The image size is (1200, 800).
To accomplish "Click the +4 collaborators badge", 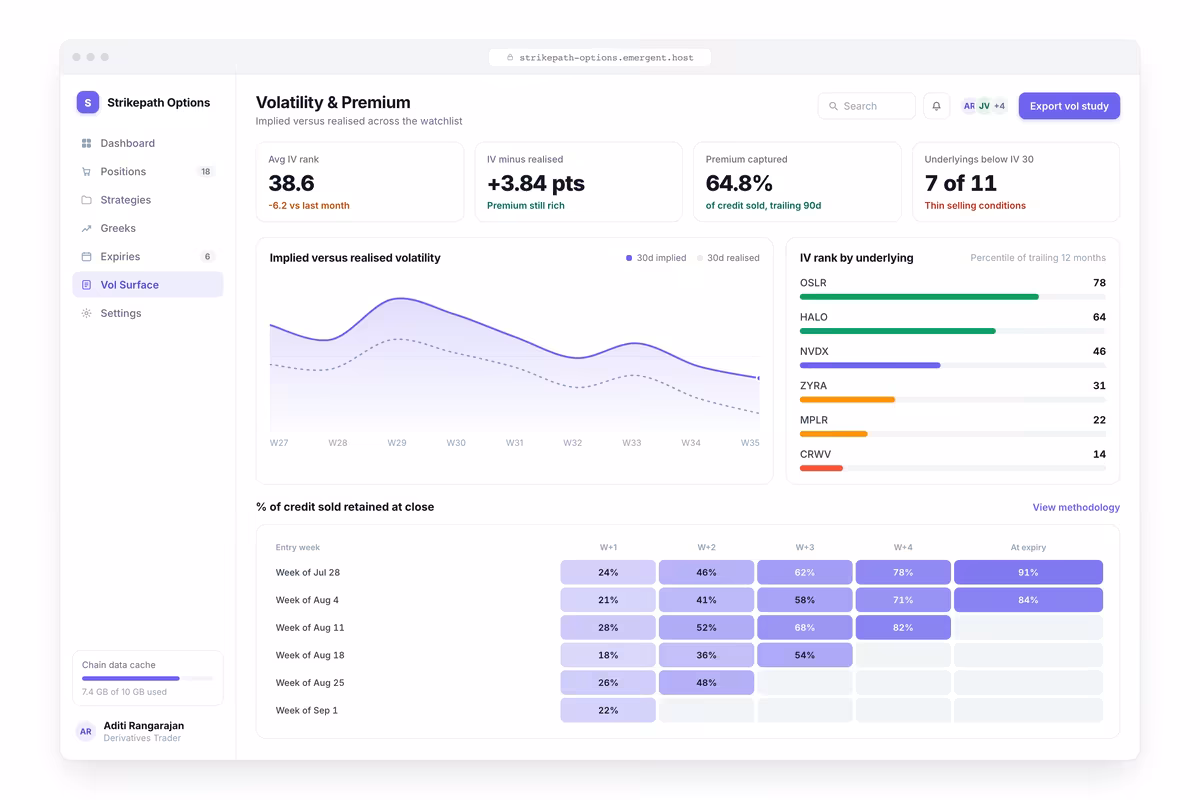I will (999, 106).
